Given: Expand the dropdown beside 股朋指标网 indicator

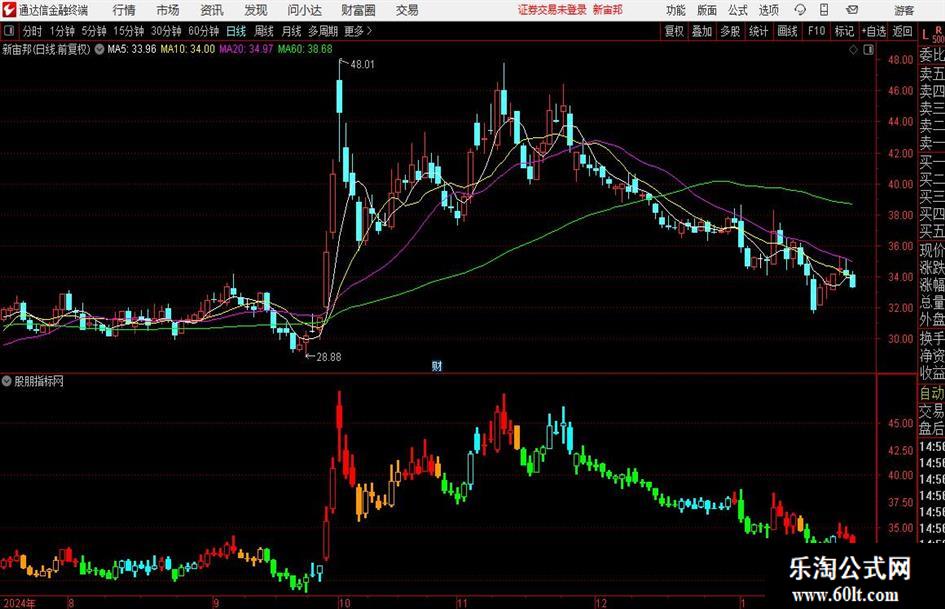Looking at the screenshot, I should (x=7, y=381).
